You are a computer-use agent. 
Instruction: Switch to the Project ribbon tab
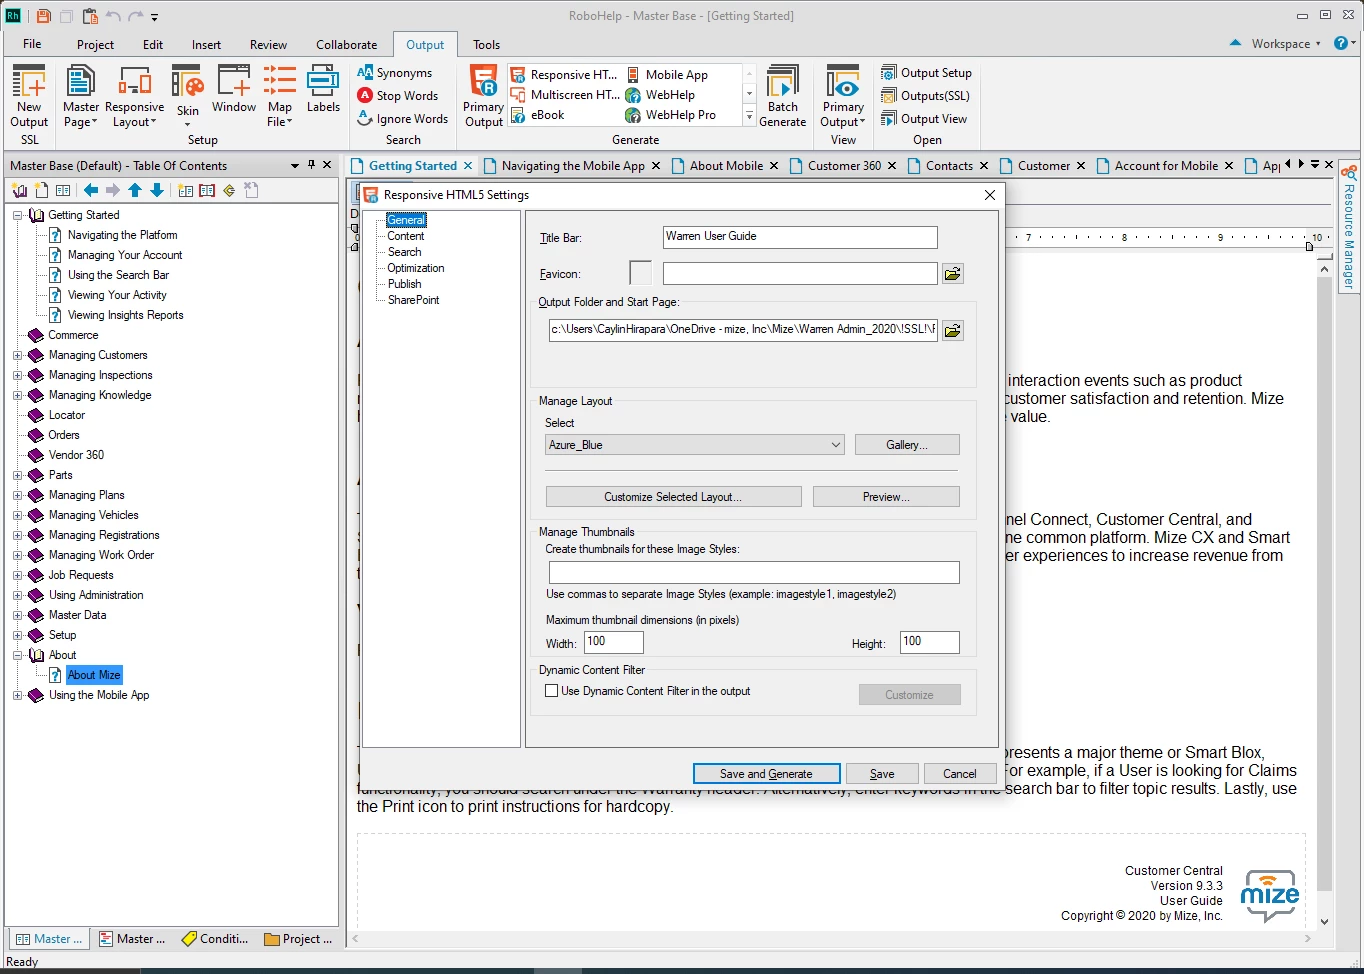pos(95,44)
